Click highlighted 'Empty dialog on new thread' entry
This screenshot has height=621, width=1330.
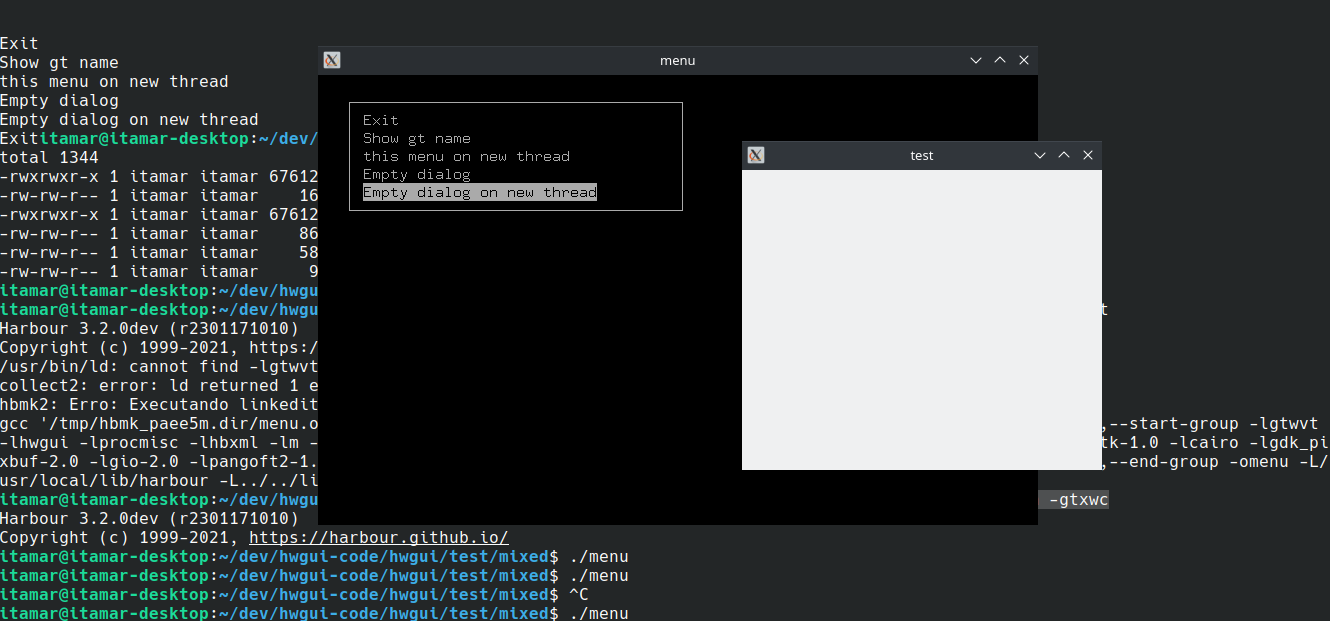(479, 192)
